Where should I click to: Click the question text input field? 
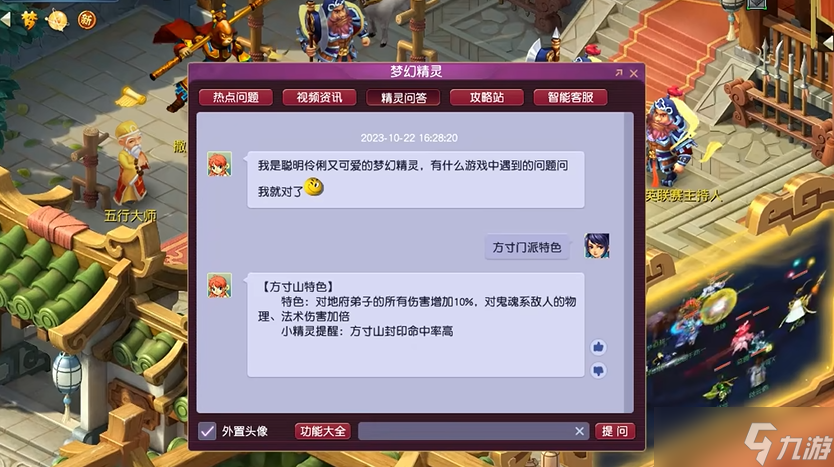[465, 431]
